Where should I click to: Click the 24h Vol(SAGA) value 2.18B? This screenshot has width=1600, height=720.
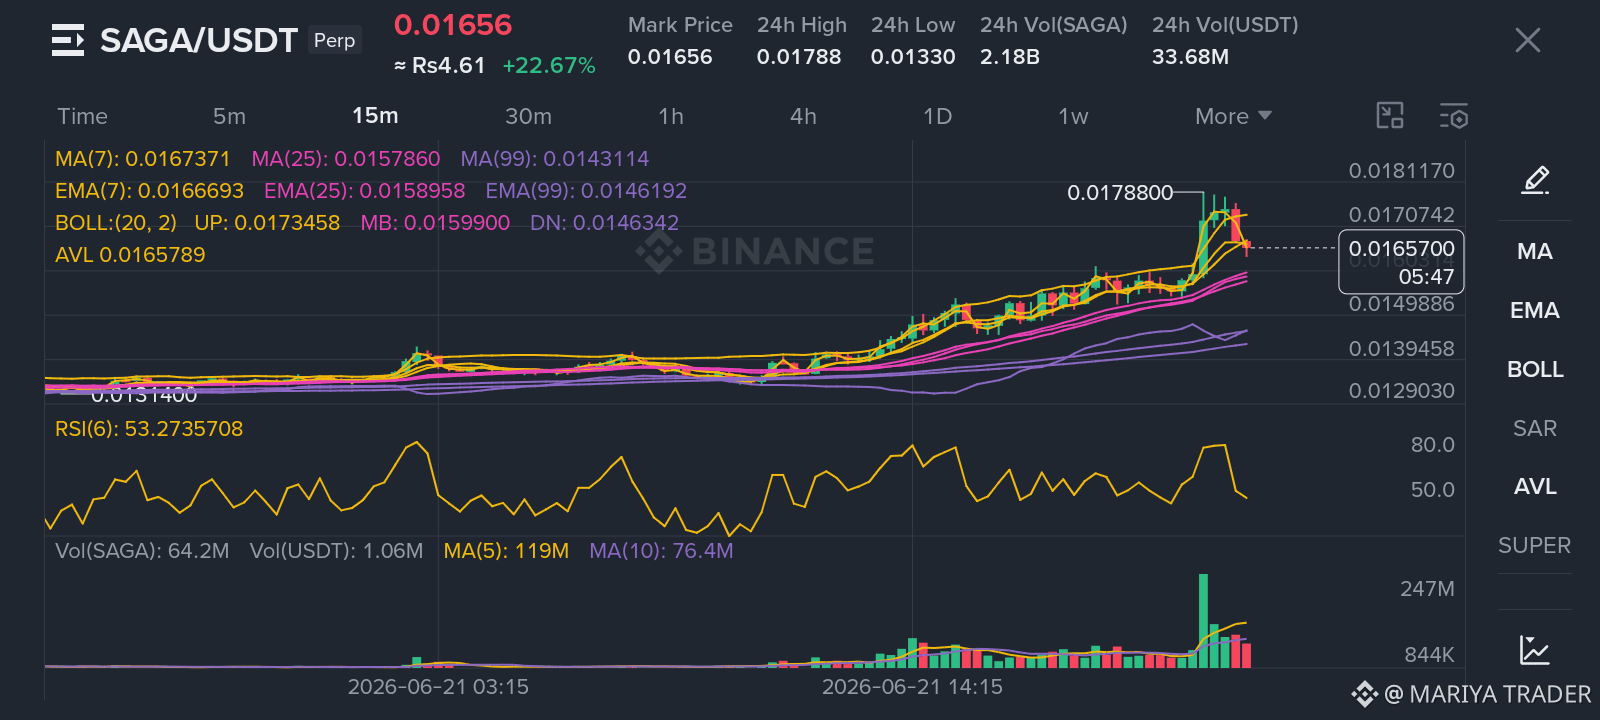(1010, 57)
